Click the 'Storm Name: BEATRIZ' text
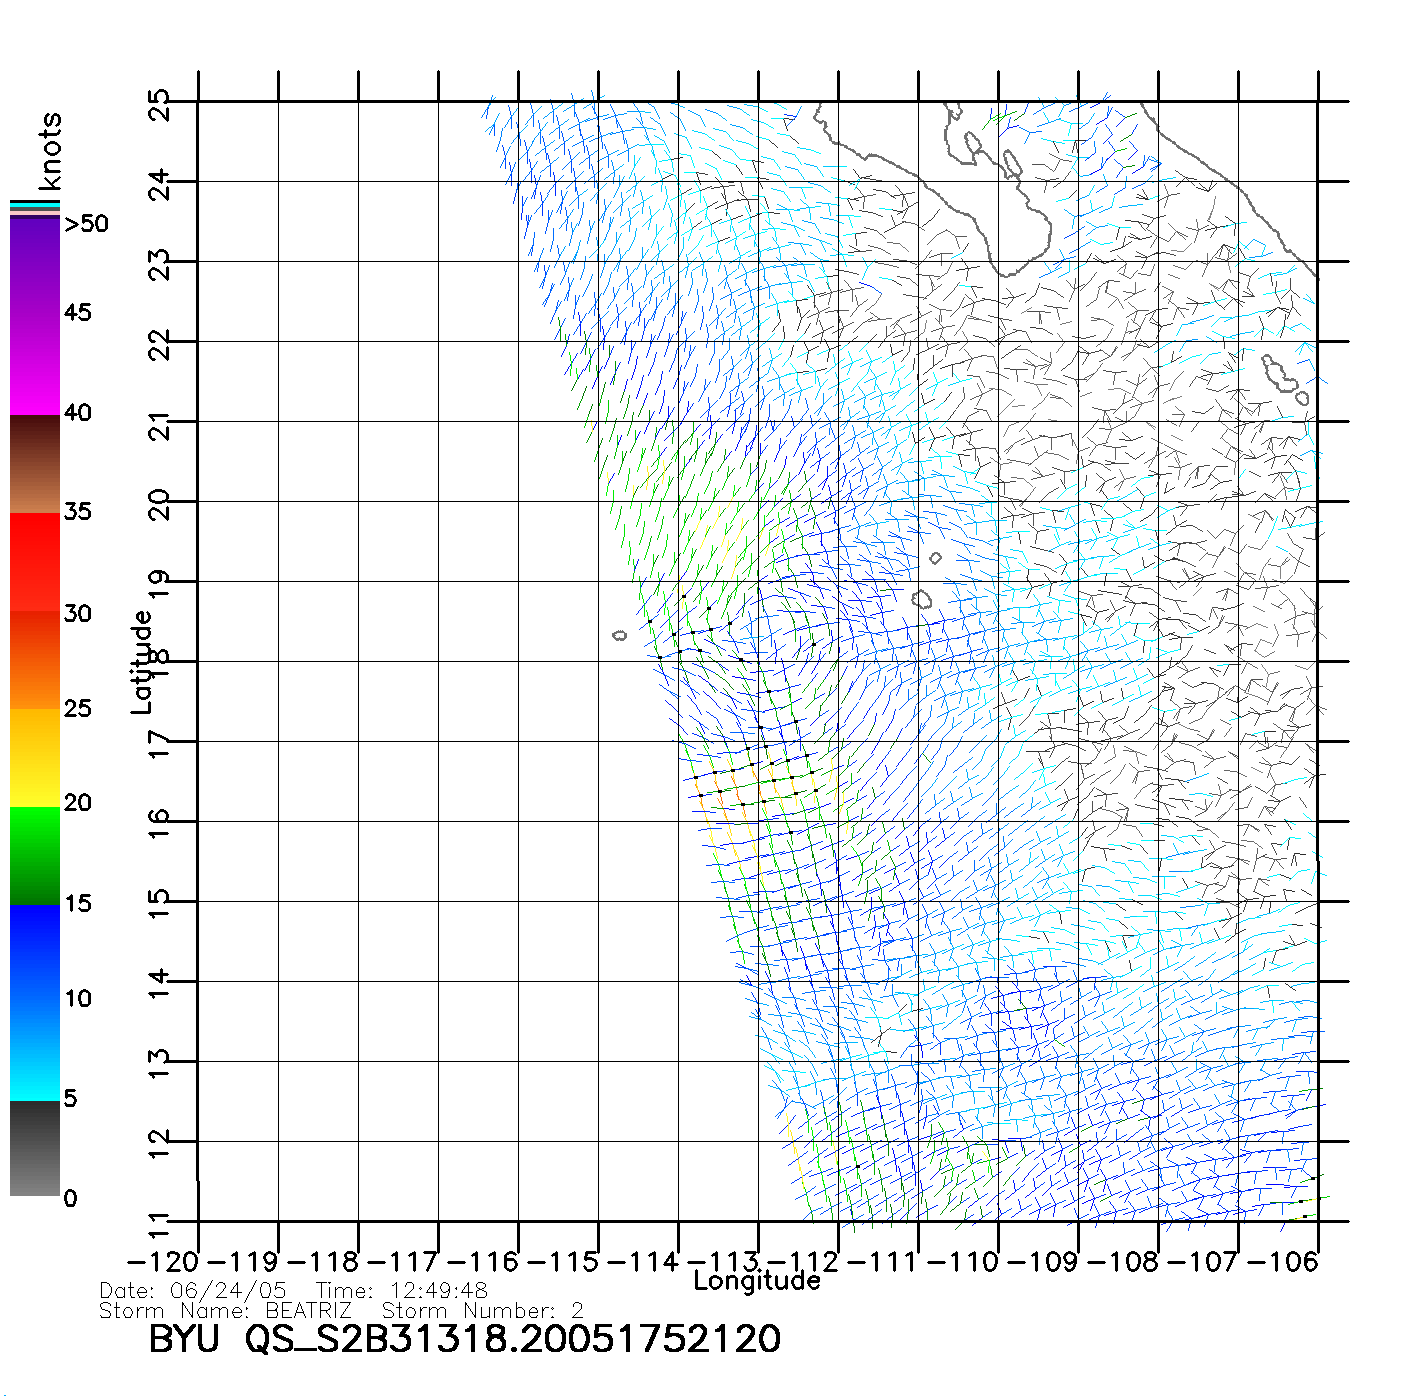Viewport: 1420px width, 1400px height. [x=226, y=1311]
